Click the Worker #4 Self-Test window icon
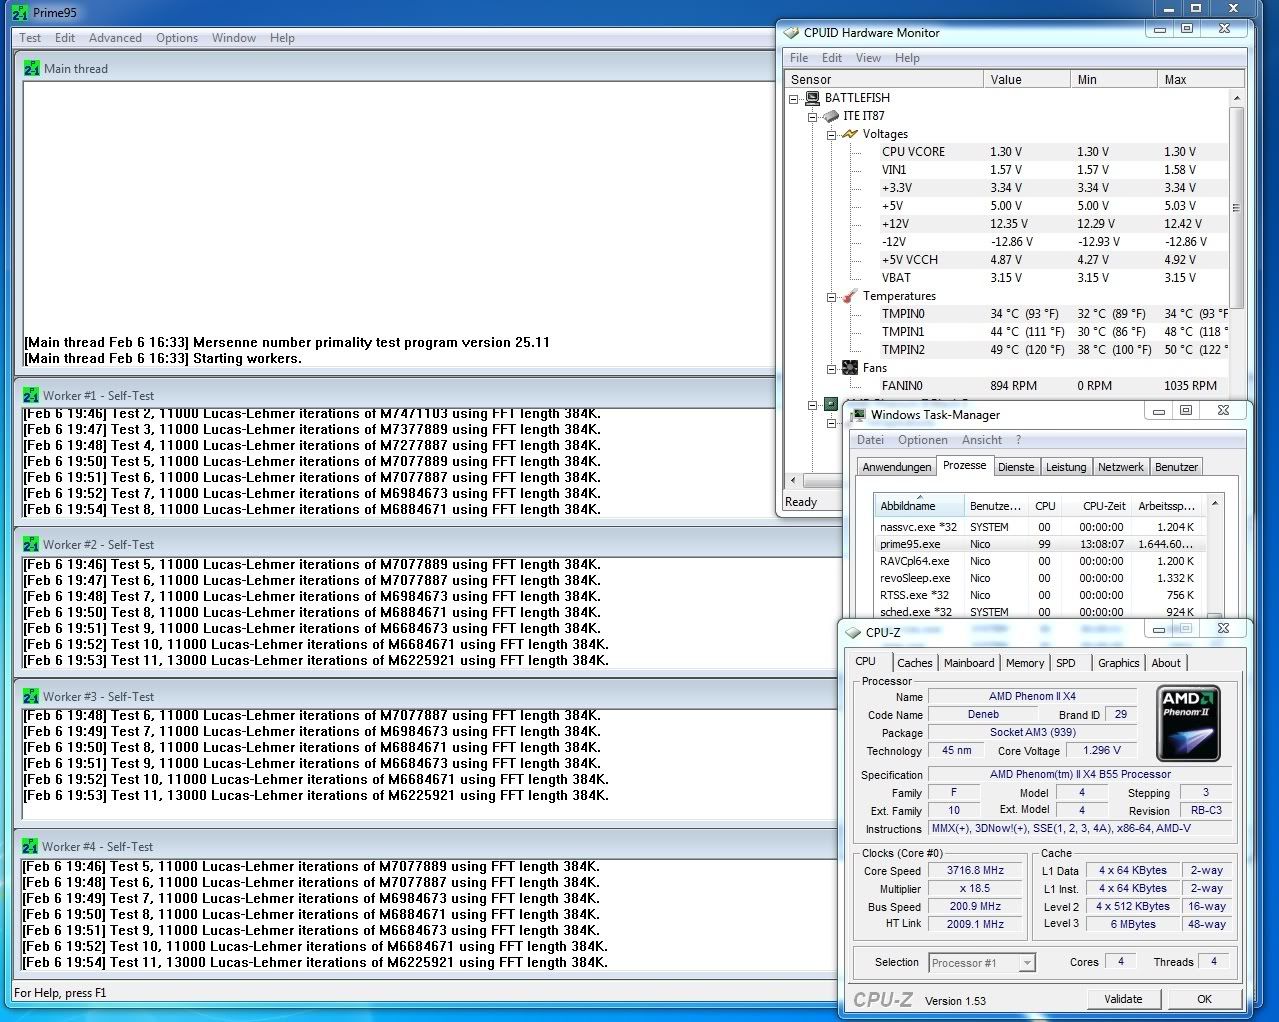 click(30, 847)
